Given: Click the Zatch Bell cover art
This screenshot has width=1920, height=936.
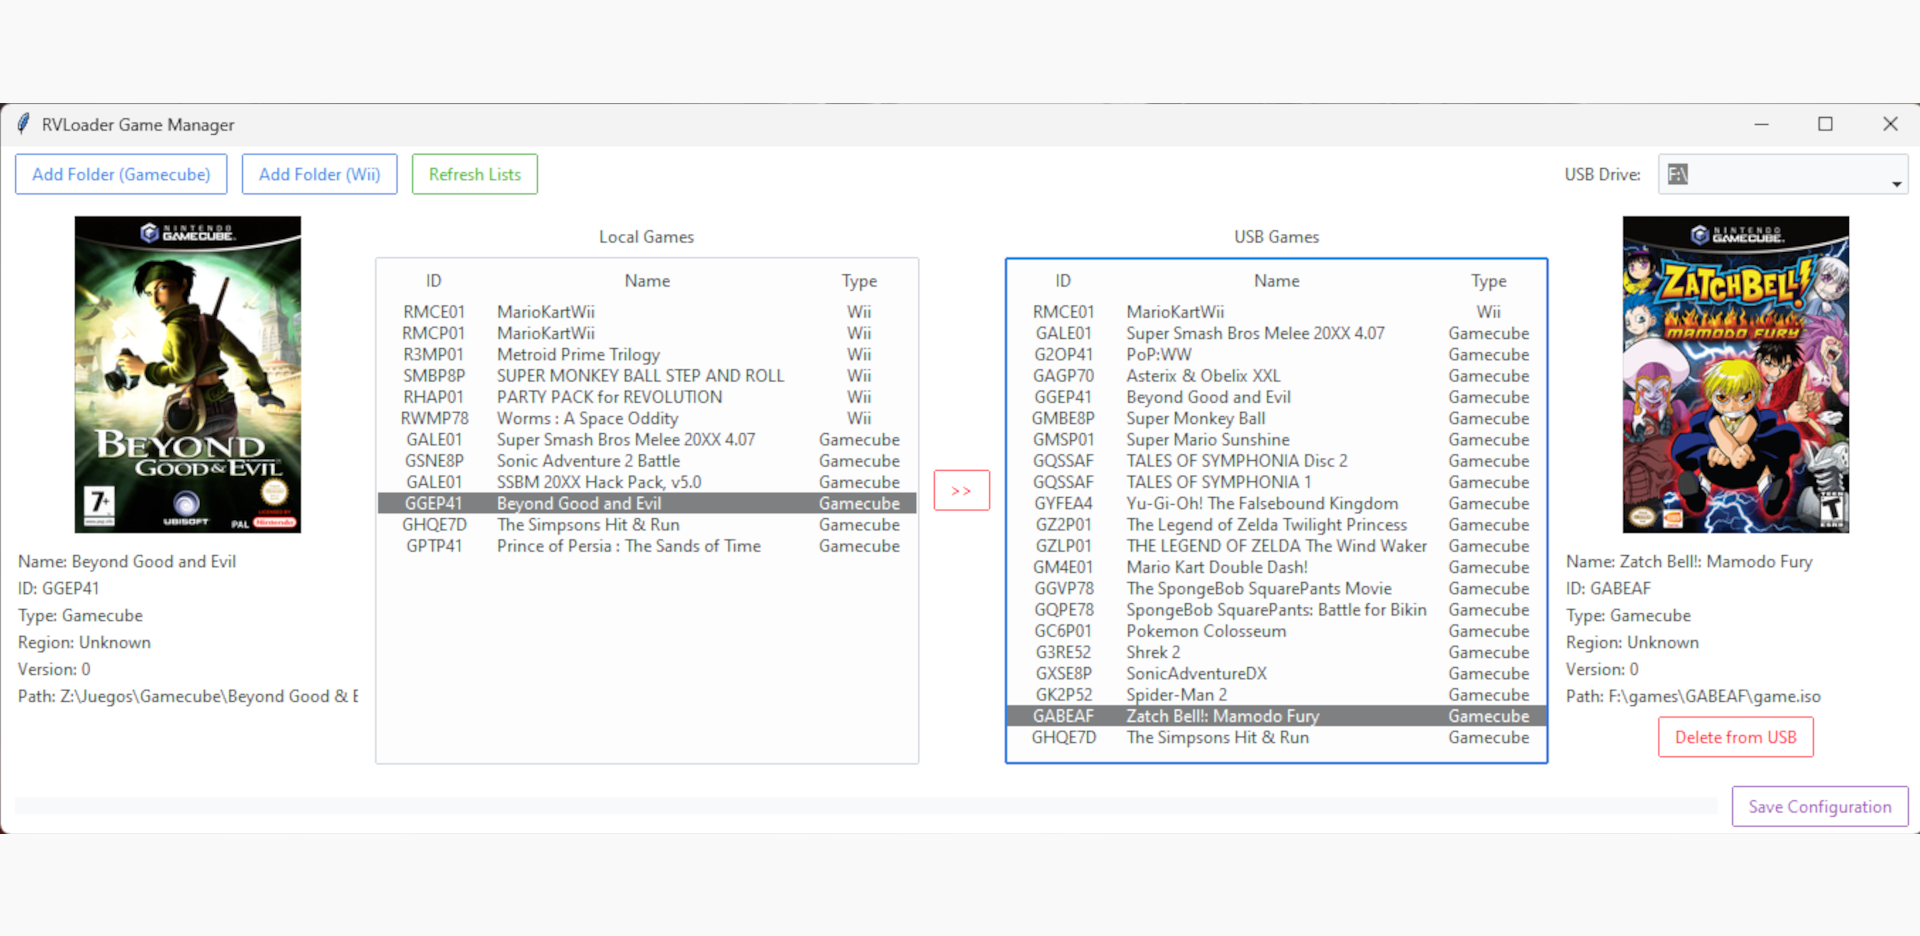Looking at the screenshot, I should 1735,374.
